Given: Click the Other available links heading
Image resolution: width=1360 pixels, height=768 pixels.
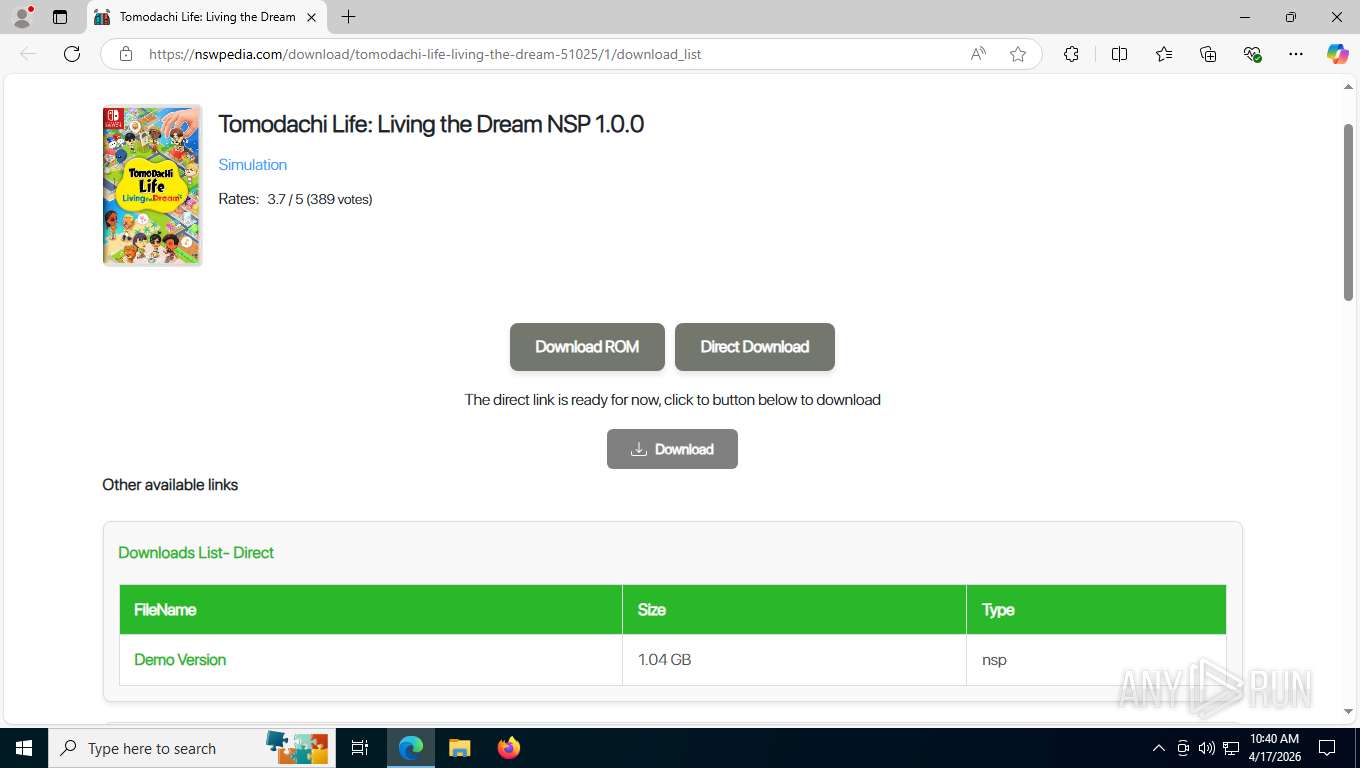Looking at the screenshot, I should coord(170,485).
